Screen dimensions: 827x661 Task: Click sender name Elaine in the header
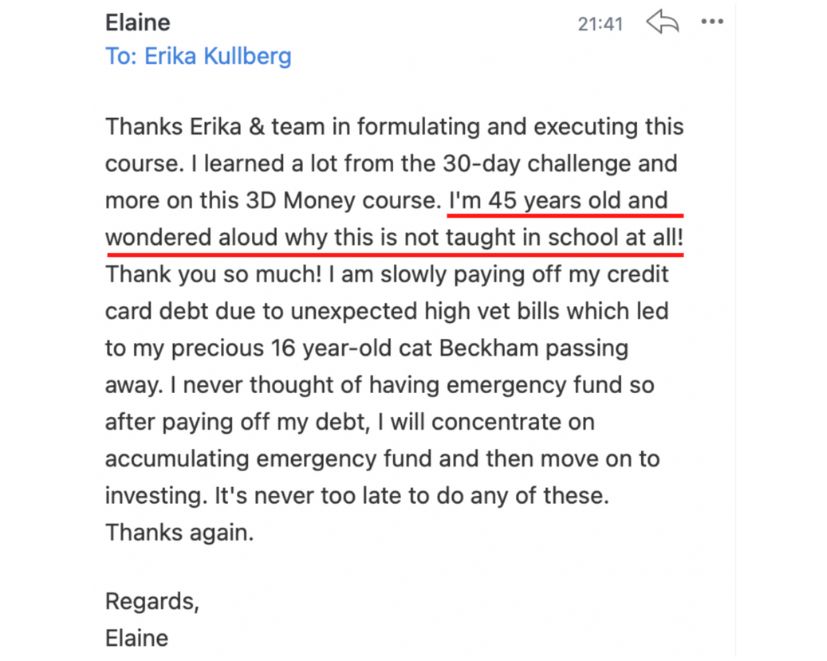coord(138,22)
